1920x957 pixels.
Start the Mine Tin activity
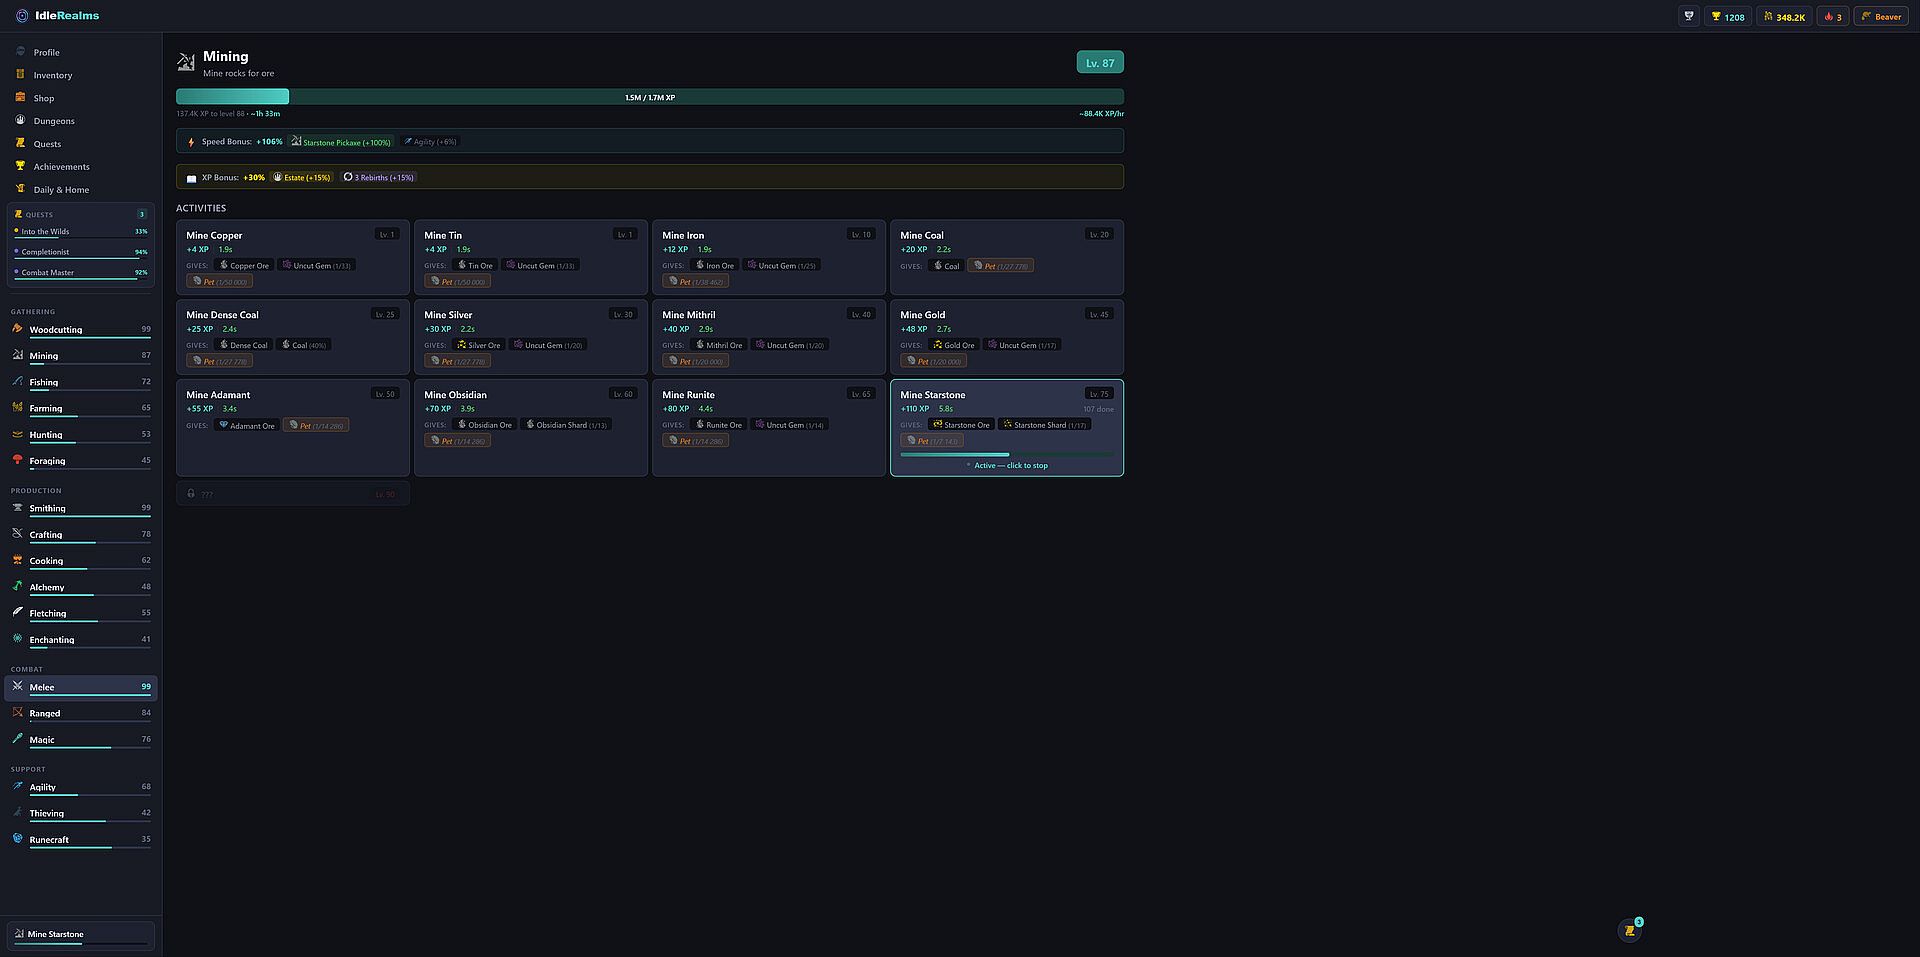[x=531, y=257]
